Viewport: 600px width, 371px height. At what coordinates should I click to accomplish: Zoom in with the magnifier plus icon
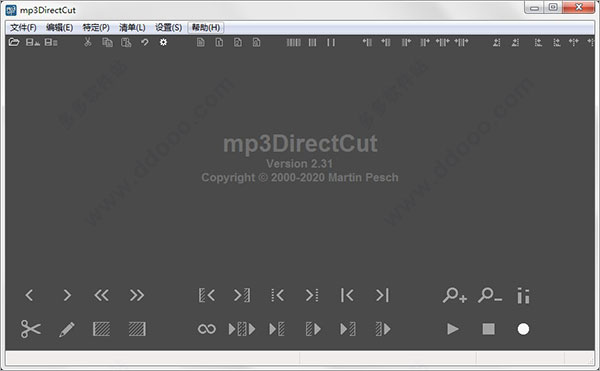coord(455,295)
